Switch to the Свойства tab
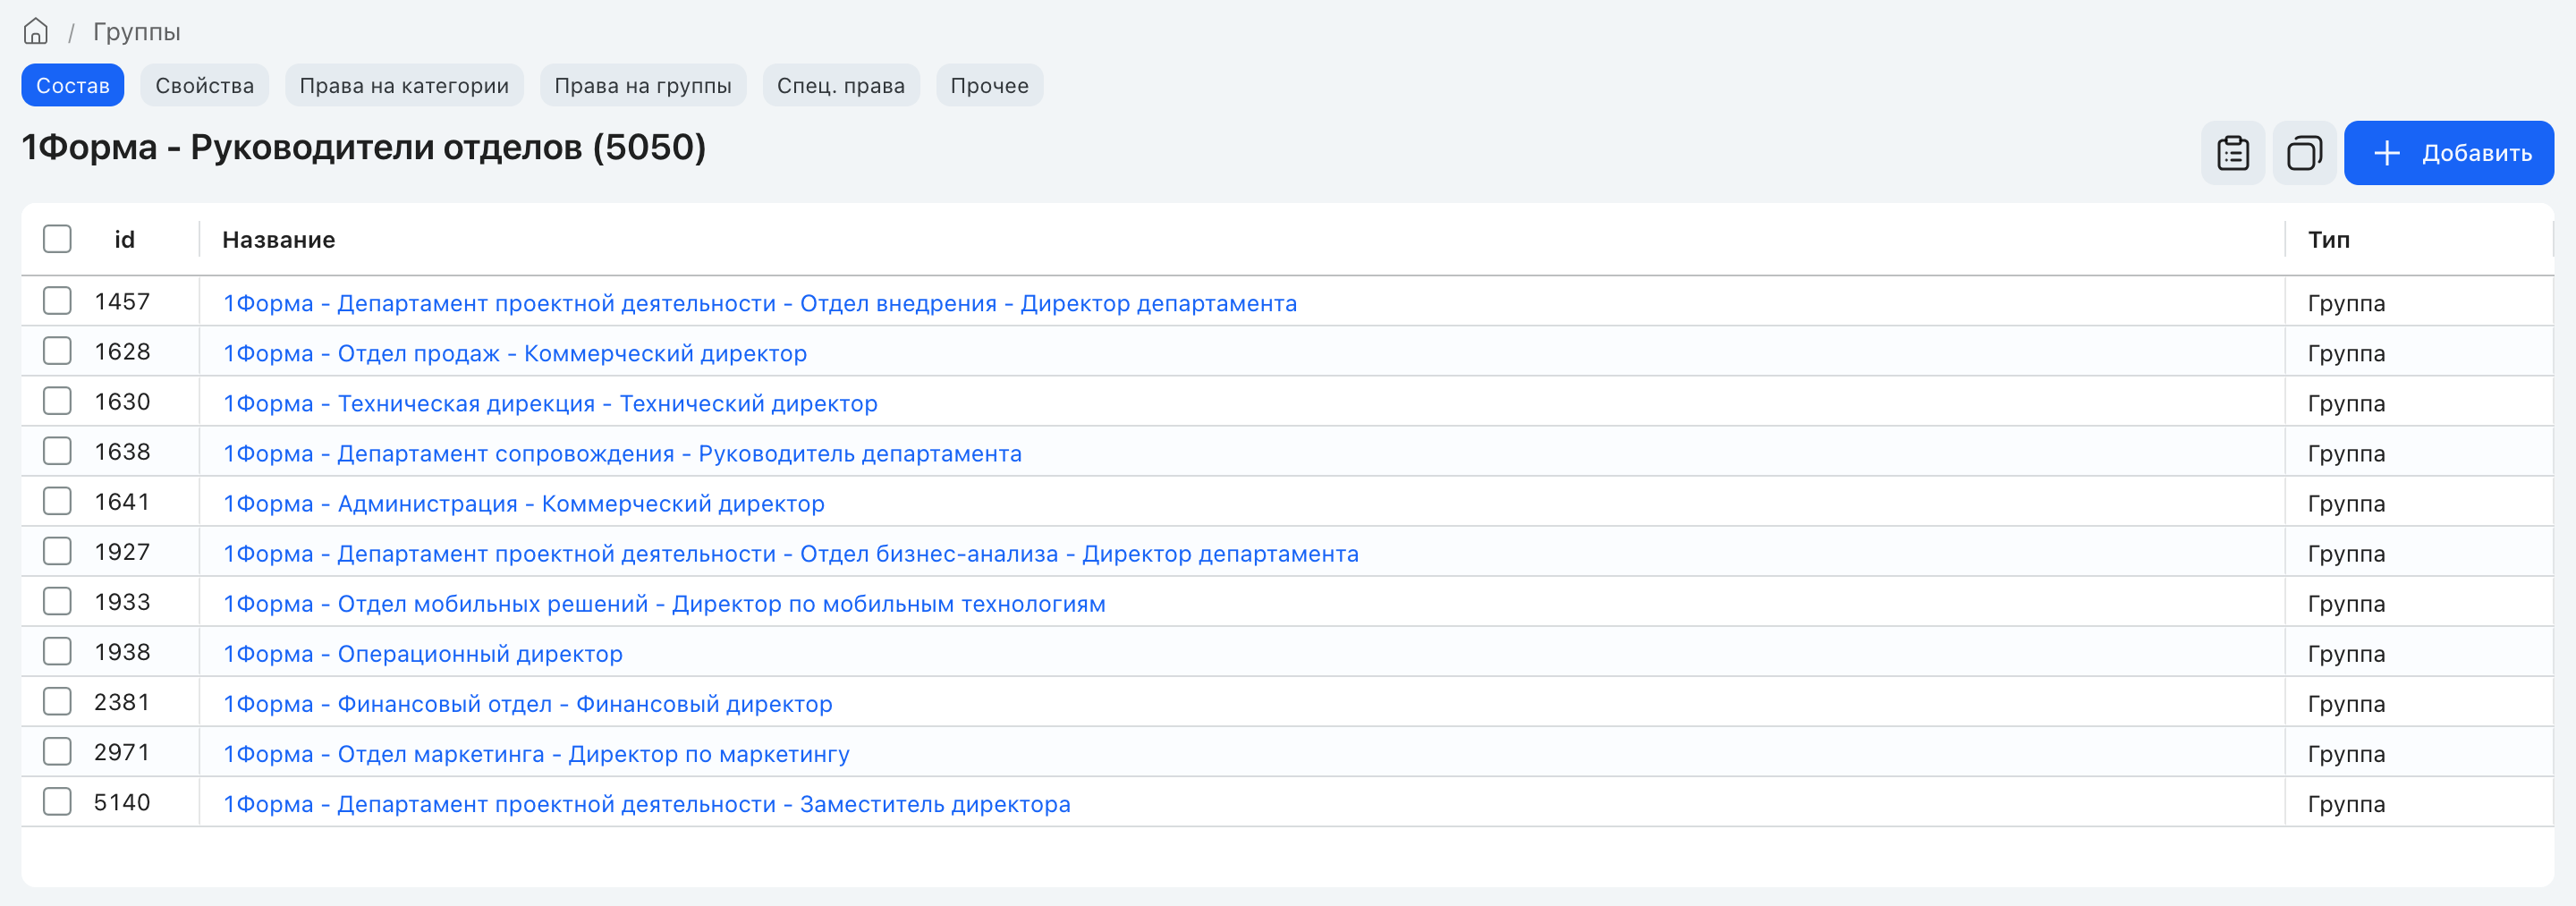Image resolution: width=2576 pixels, height=906 pixels. tap(205, 86)
